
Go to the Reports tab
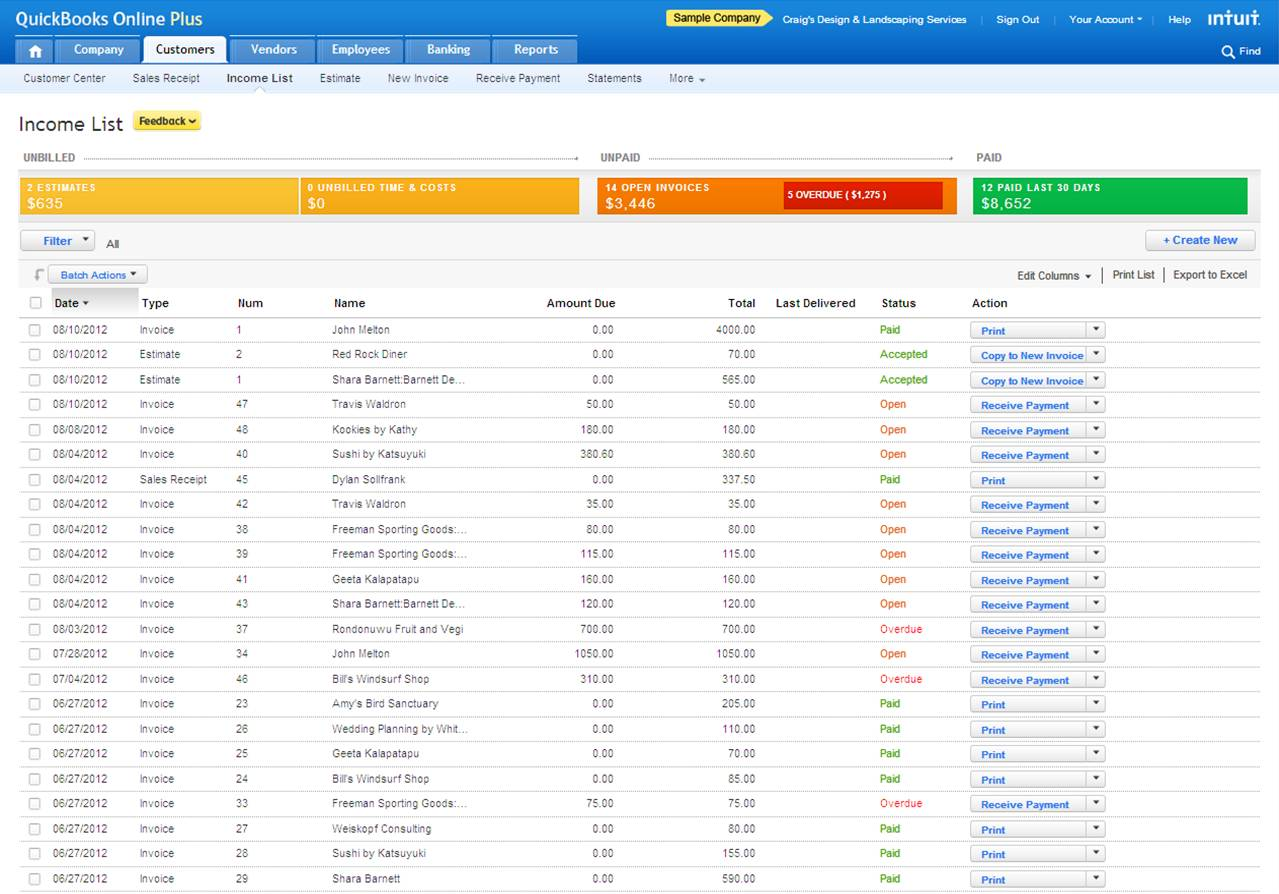click(x=536, y=50)
